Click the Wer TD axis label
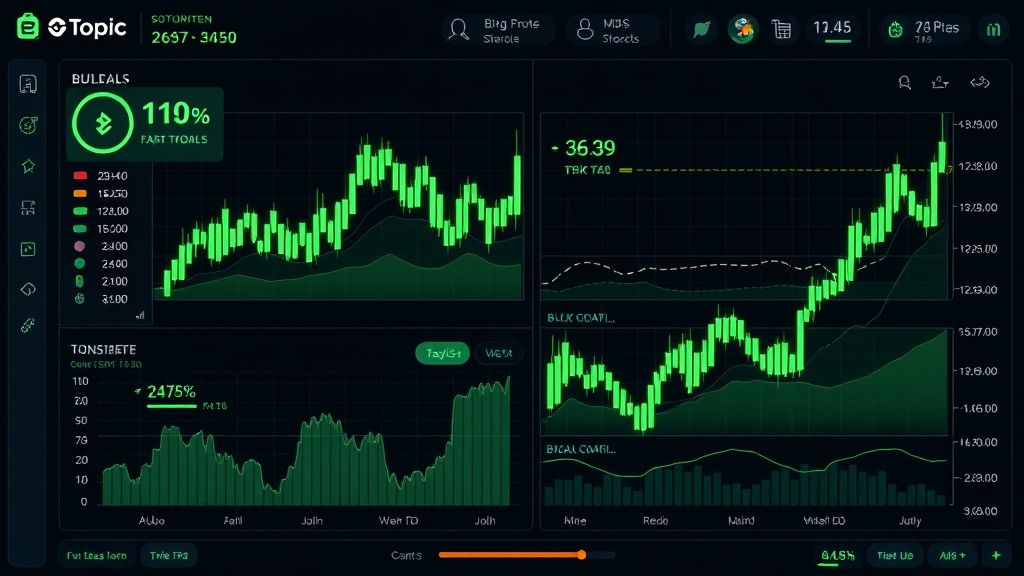 point(398,520)
